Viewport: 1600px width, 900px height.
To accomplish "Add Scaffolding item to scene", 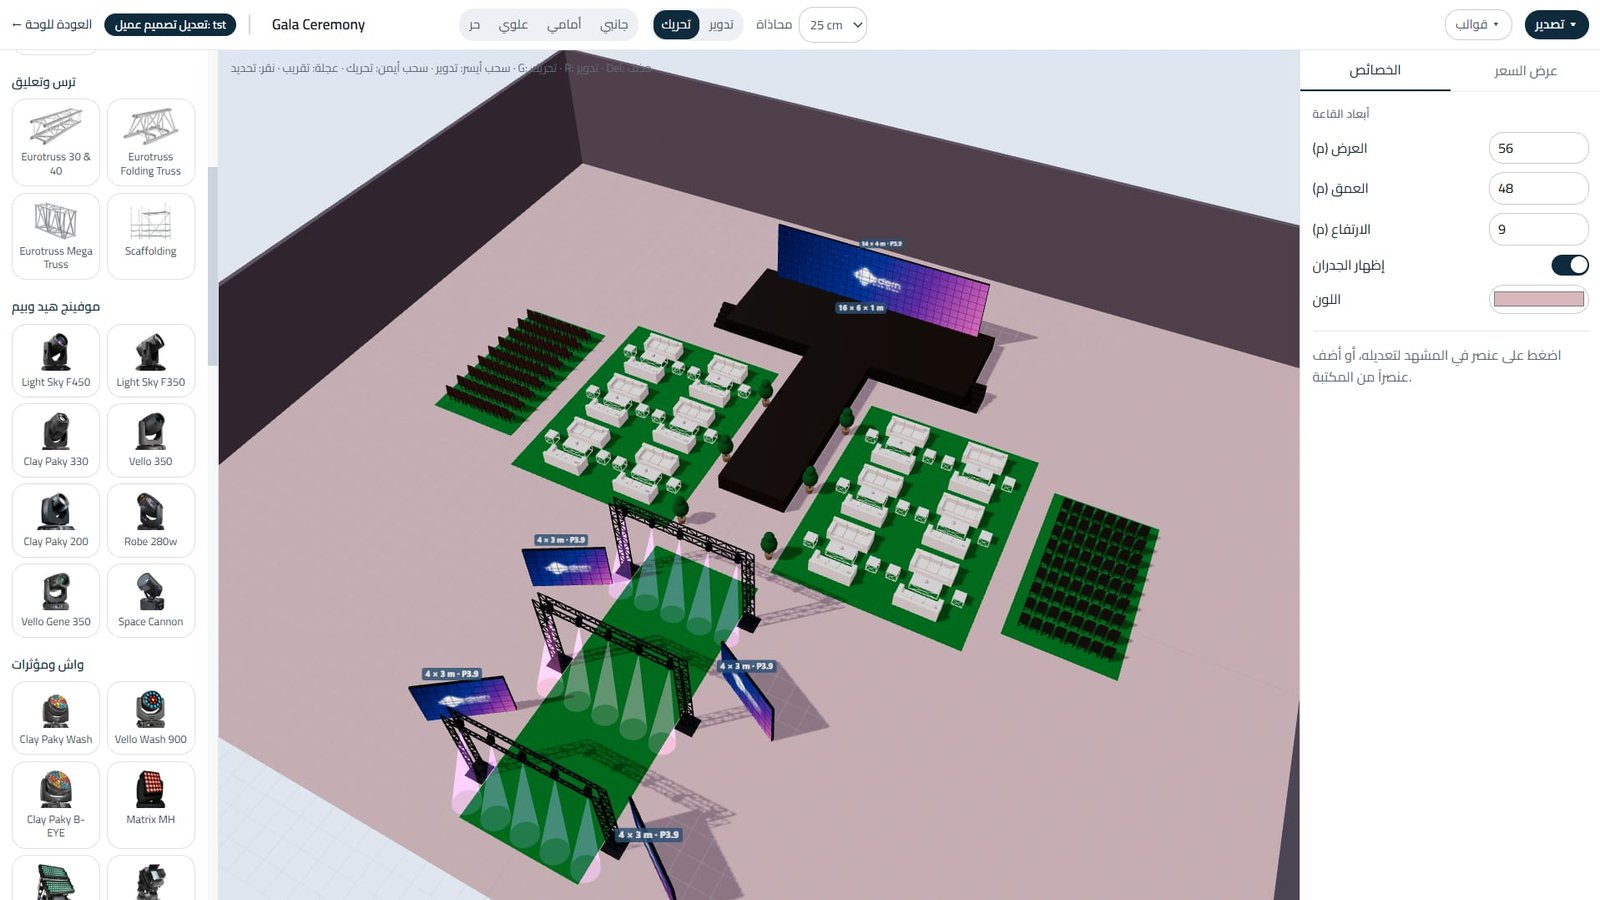I will 151,236.
